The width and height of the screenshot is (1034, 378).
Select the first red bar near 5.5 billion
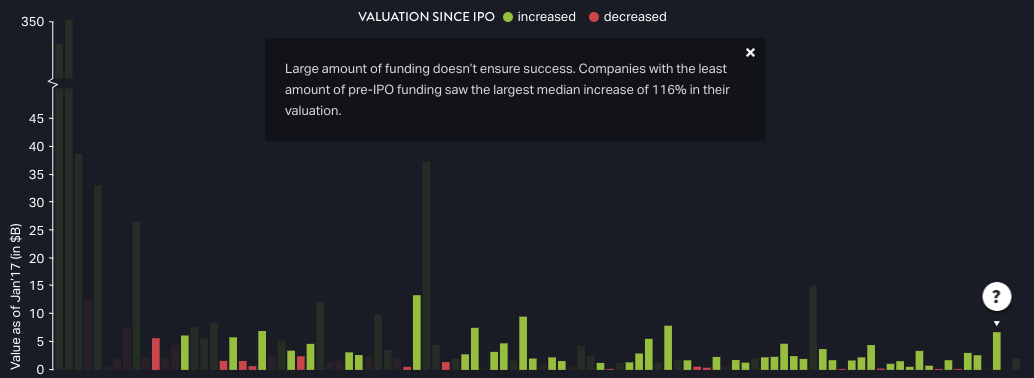pos(156,354)
